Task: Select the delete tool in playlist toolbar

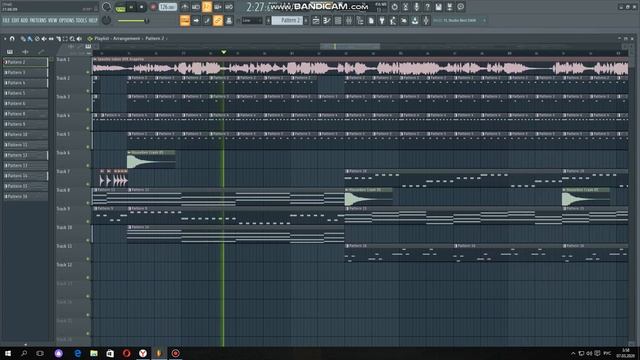Action: [x=37, y=39]
